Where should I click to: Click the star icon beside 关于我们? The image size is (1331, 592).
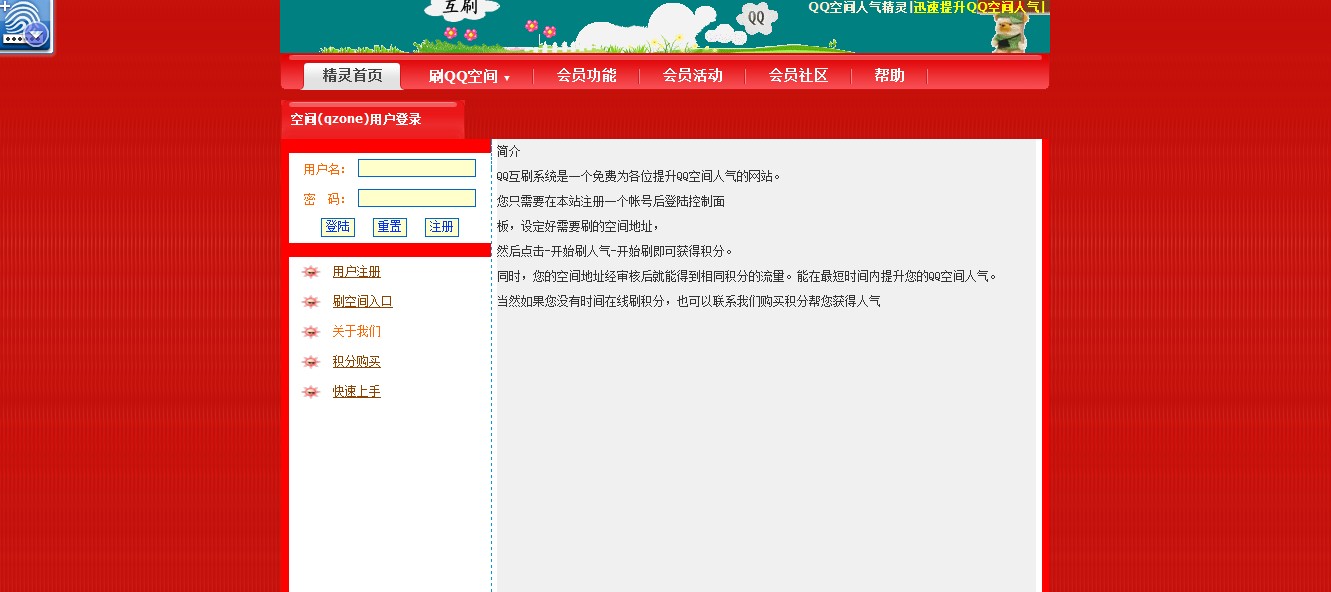click(311, 332)
